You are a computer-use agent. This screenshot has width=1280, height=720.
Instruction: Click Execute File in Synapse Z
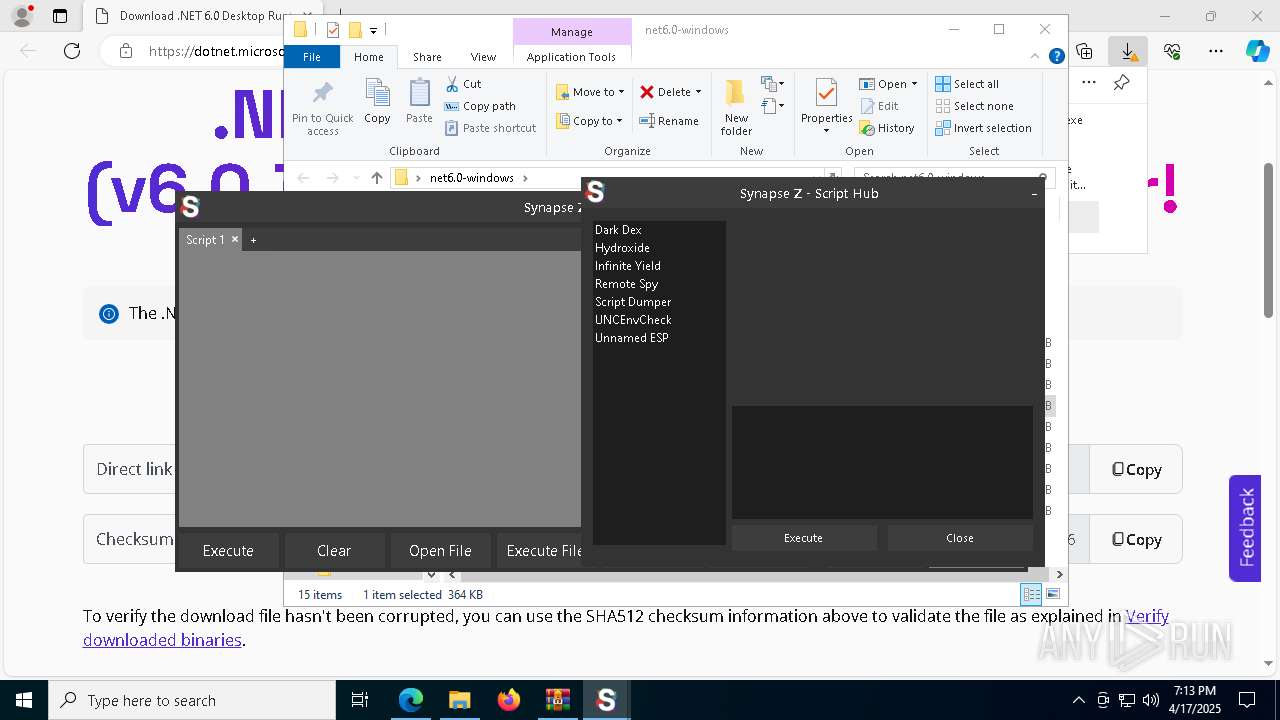click(540, 551)
